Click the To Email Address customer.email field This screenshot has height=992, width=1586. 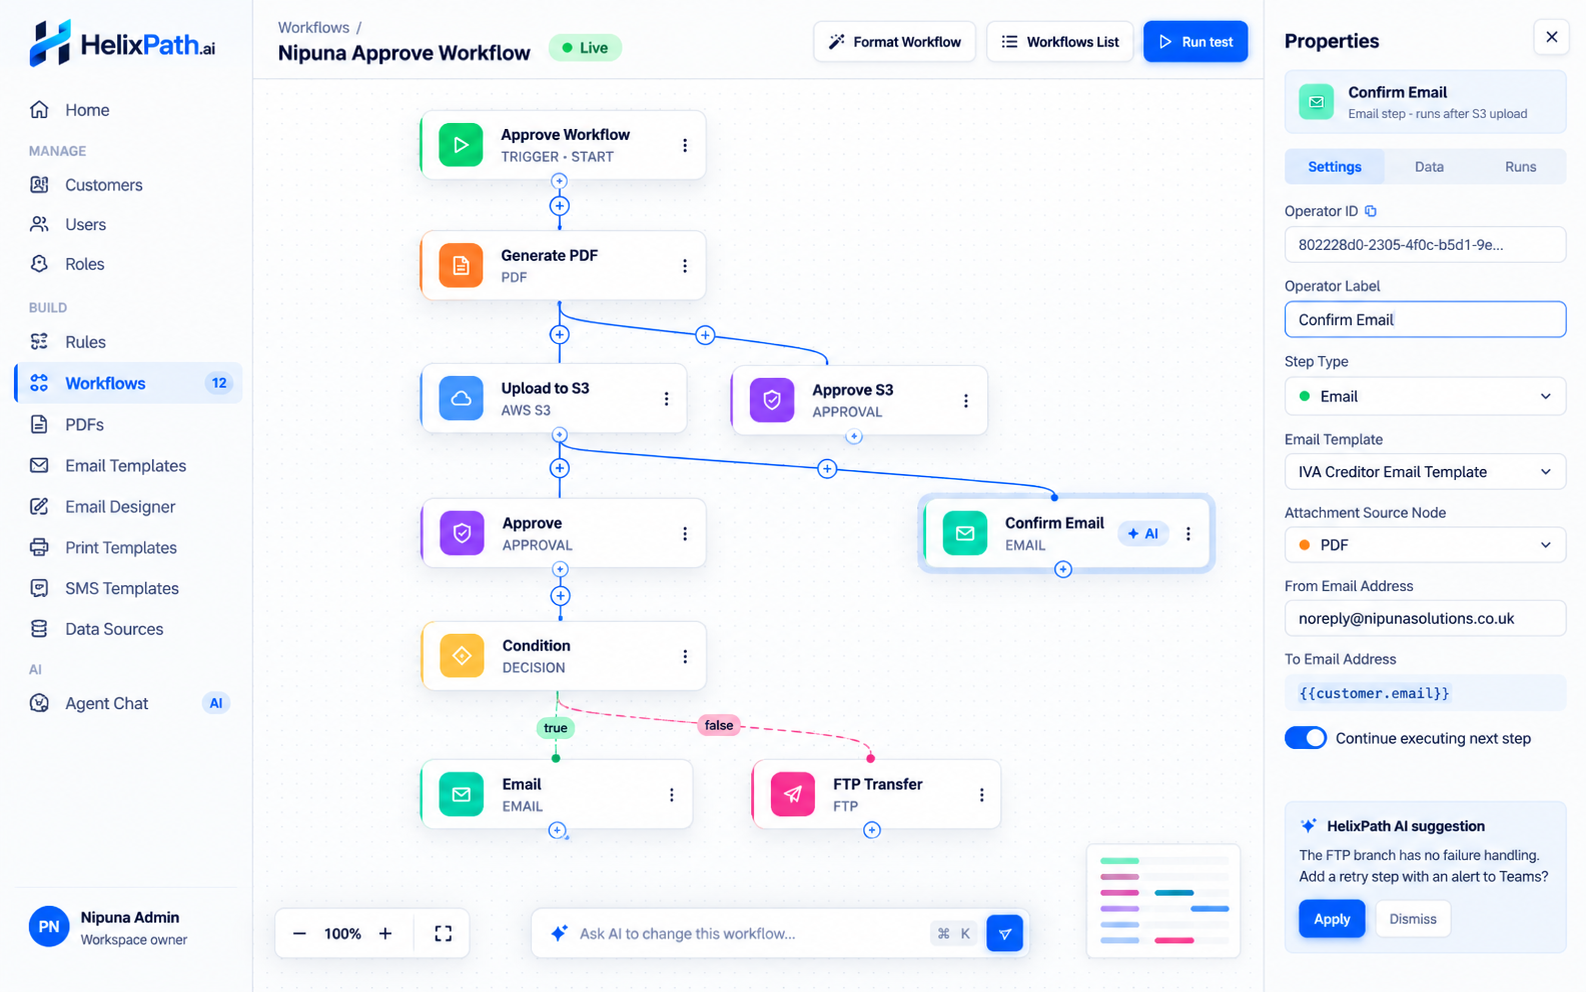1425,693
